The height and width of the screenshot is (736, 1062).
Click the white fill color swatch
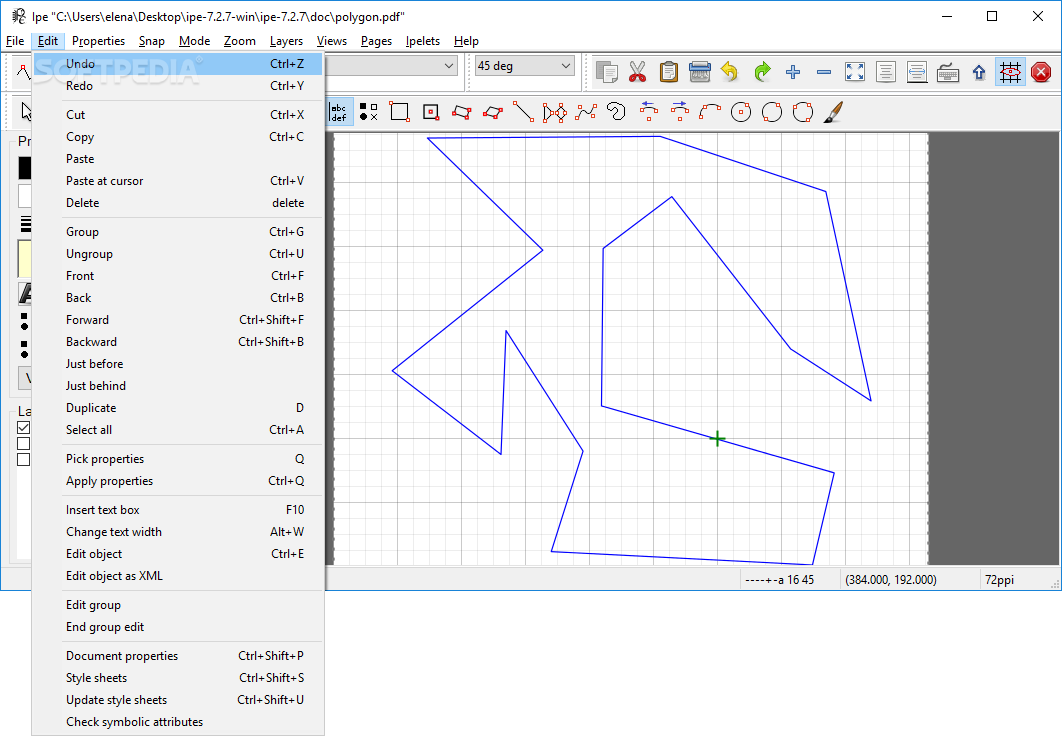[24, 196]
